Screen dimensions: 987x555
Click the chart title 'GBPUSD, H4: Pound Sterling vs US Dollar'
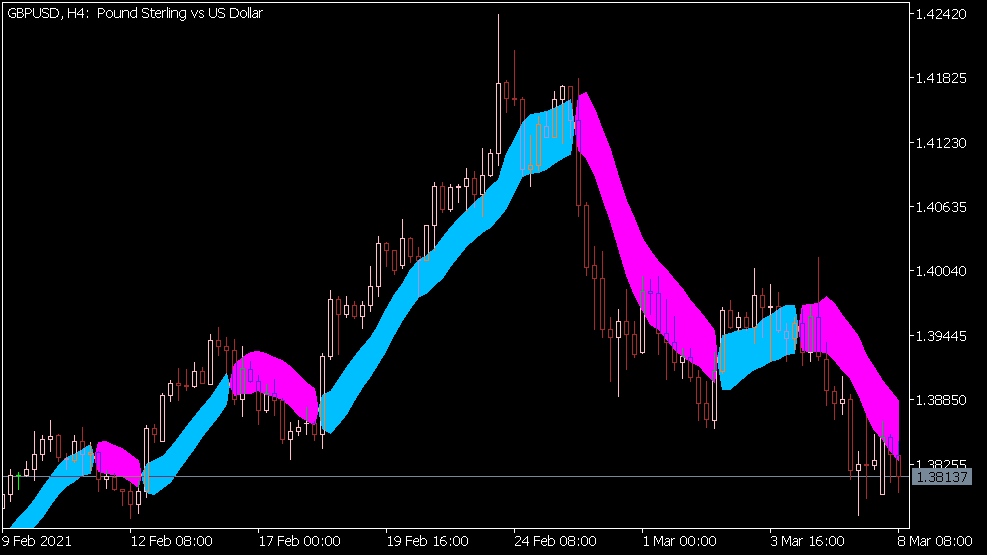[x=135, y=13]
